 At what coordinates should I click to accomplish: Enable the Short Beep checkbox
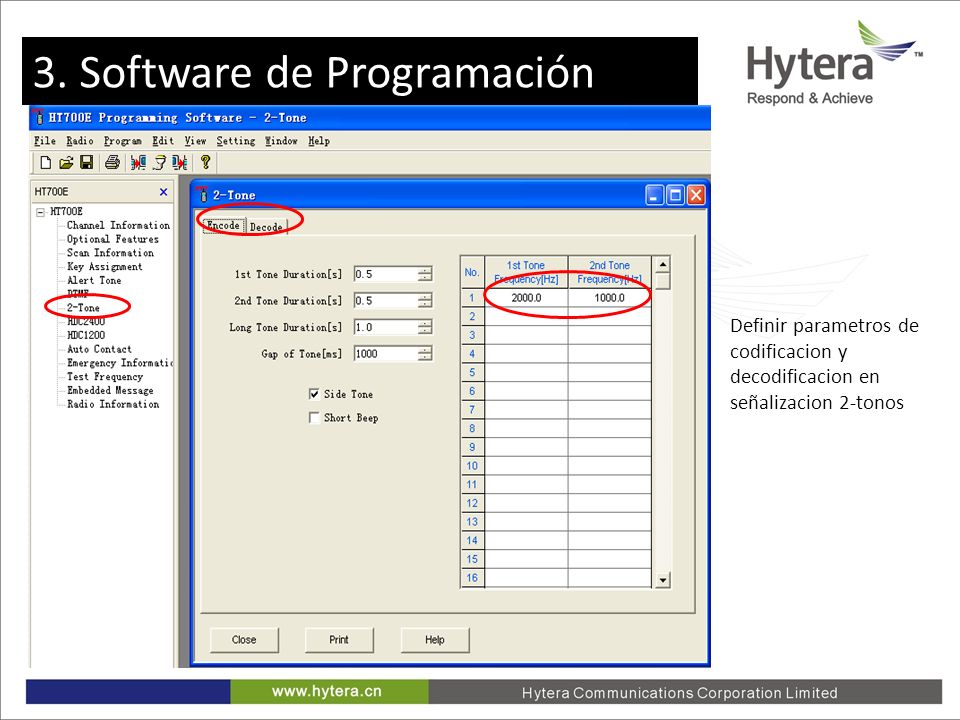coord(314,418)
